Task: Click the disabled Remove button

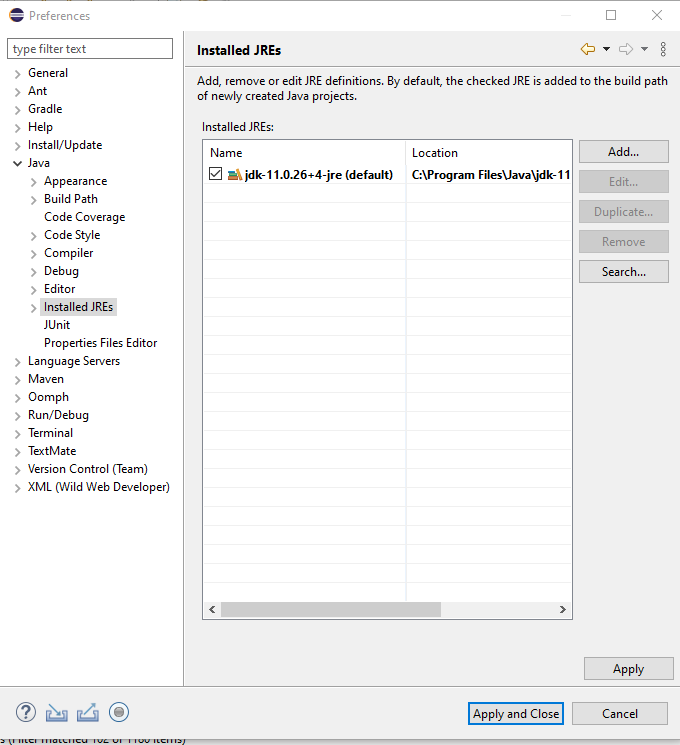Action: 623,241
